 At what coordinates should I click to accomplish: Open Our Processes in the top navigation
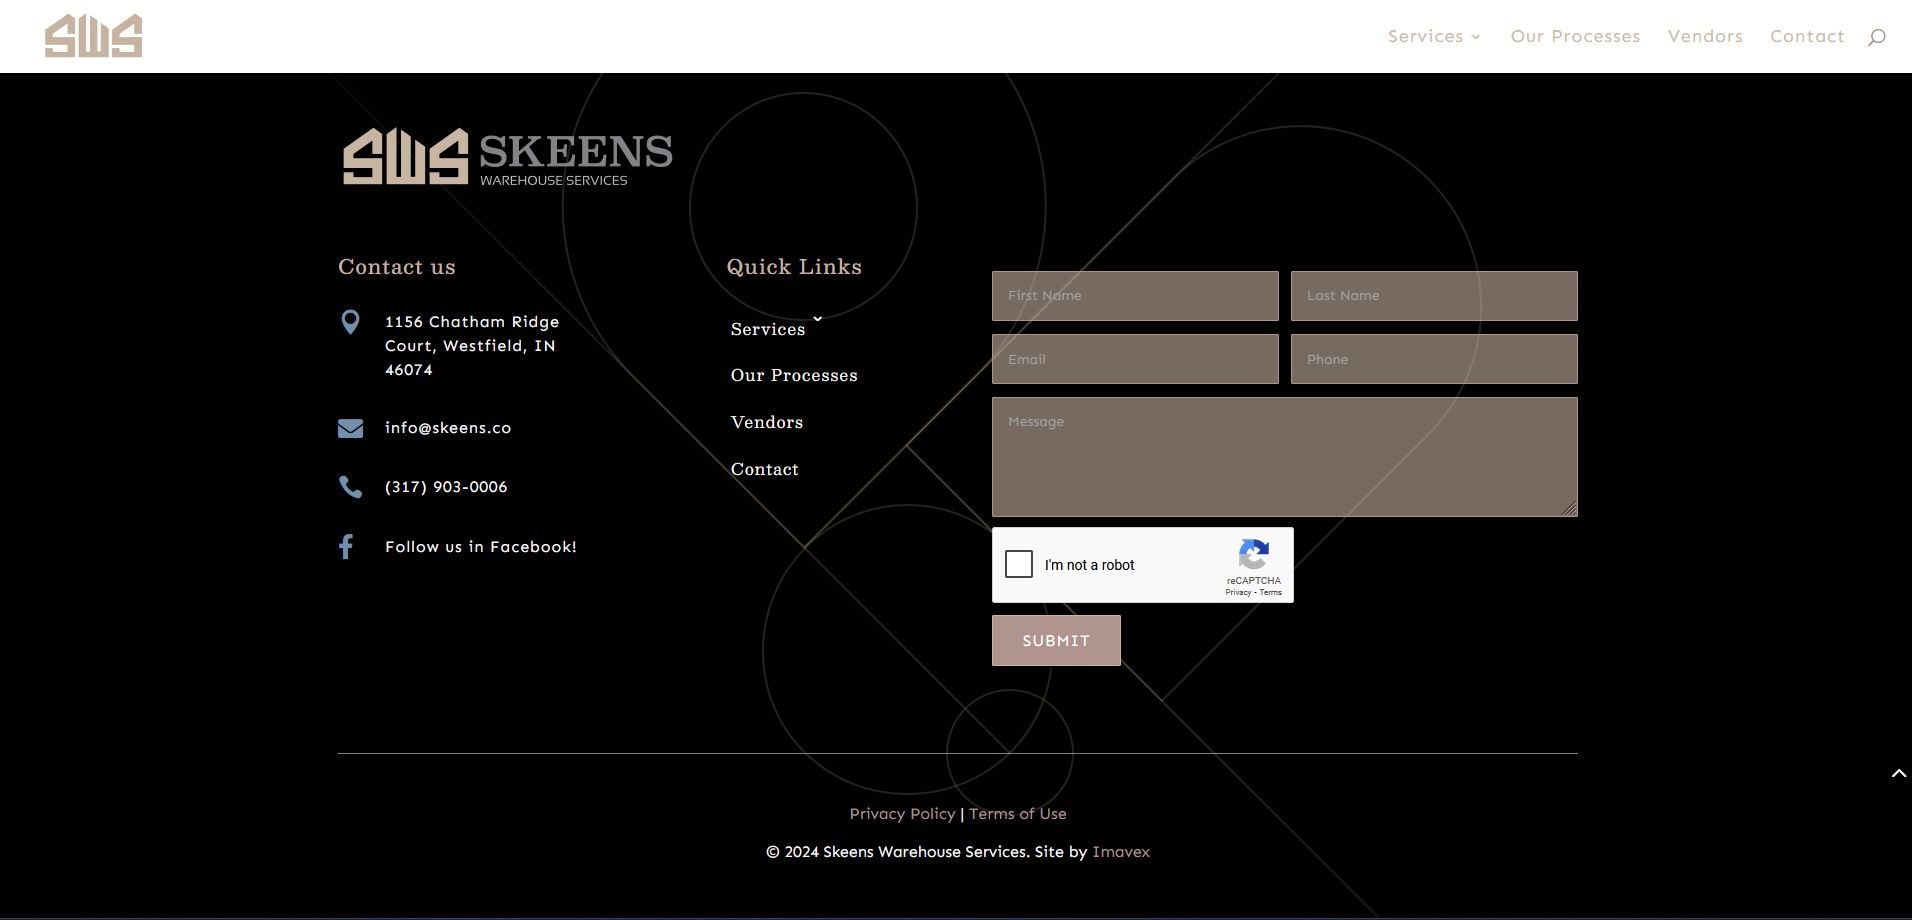1575,37
